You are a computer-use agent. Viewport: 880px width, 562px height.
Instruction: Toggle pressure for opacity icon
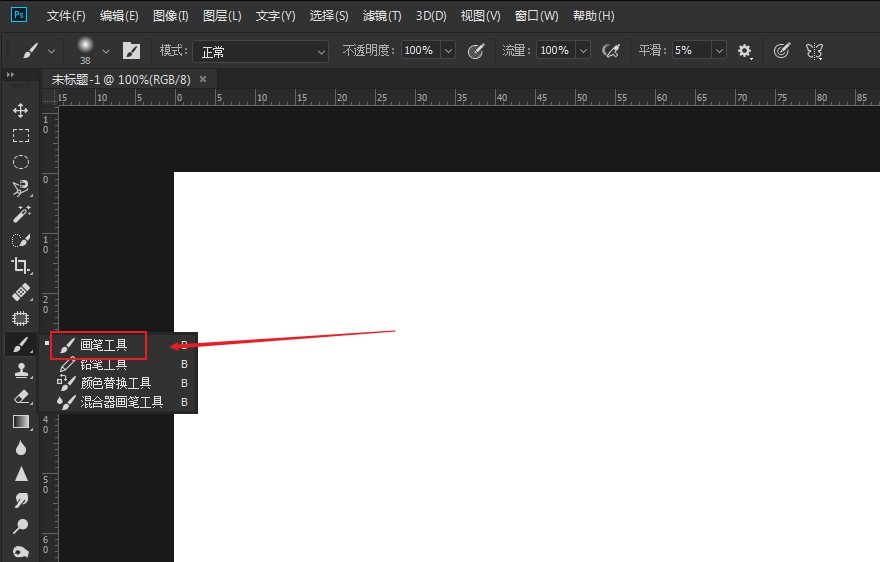pyautogui.click(x=476, y=51)
